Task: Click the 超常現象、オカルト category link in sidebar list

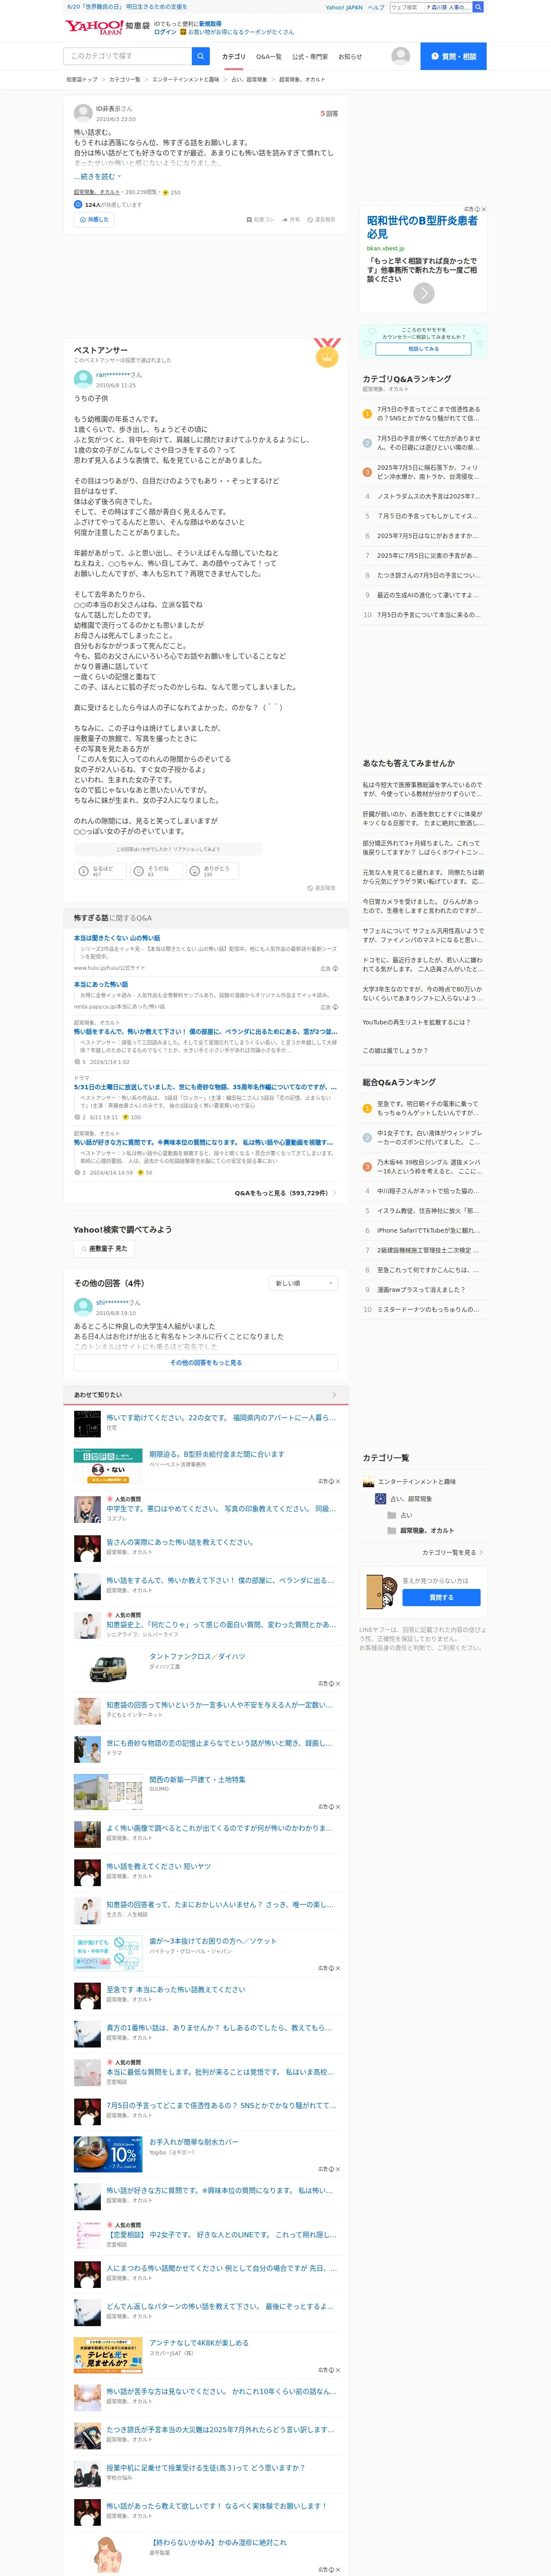Action: coord(427,1530)
